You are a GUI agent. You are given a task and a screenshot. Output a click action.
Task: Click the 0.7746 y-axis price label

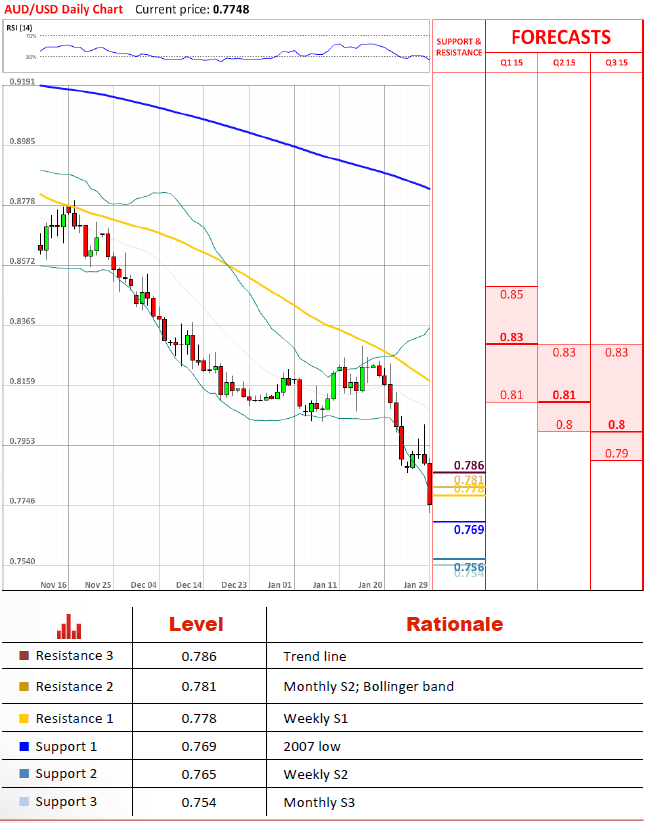click(x=22, y=501)
